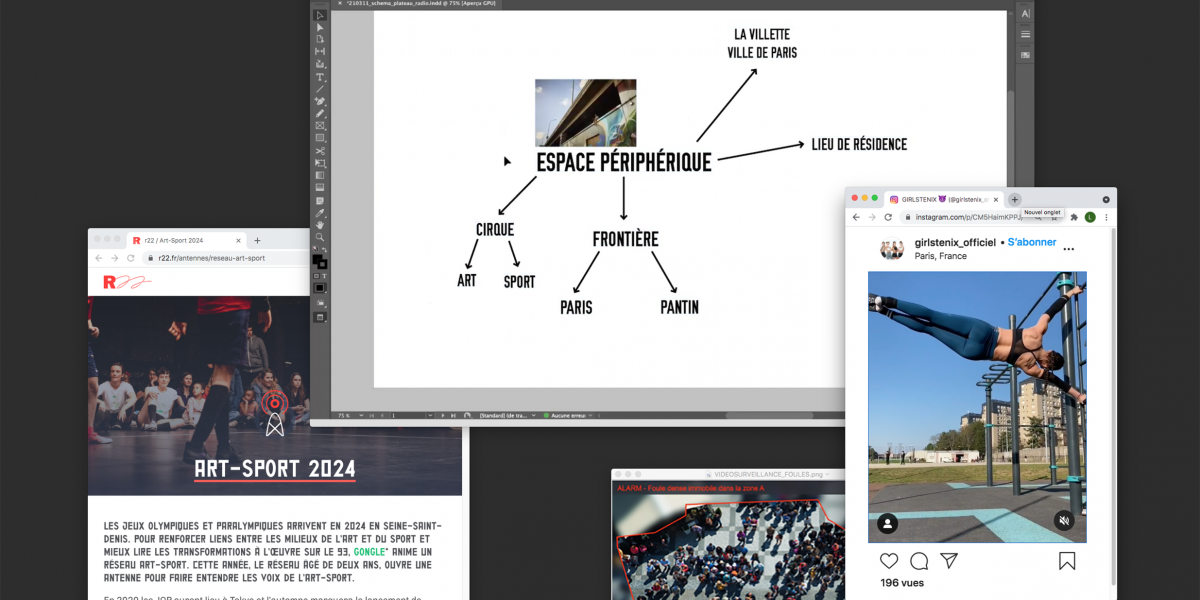Swap fill and stroke in InDesign
Screen dimensions: 1200x600
coord(325,251)
